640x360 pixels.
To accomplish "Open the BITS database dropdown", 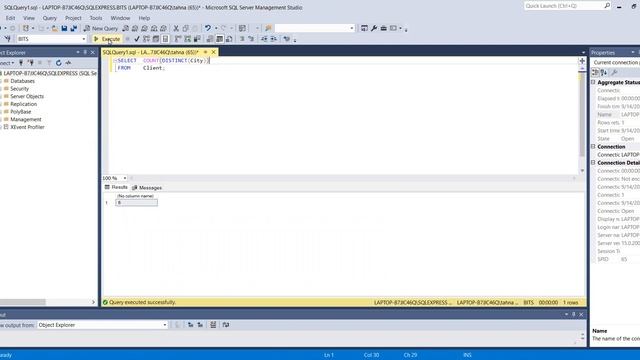I will click(x=84, y=39).
